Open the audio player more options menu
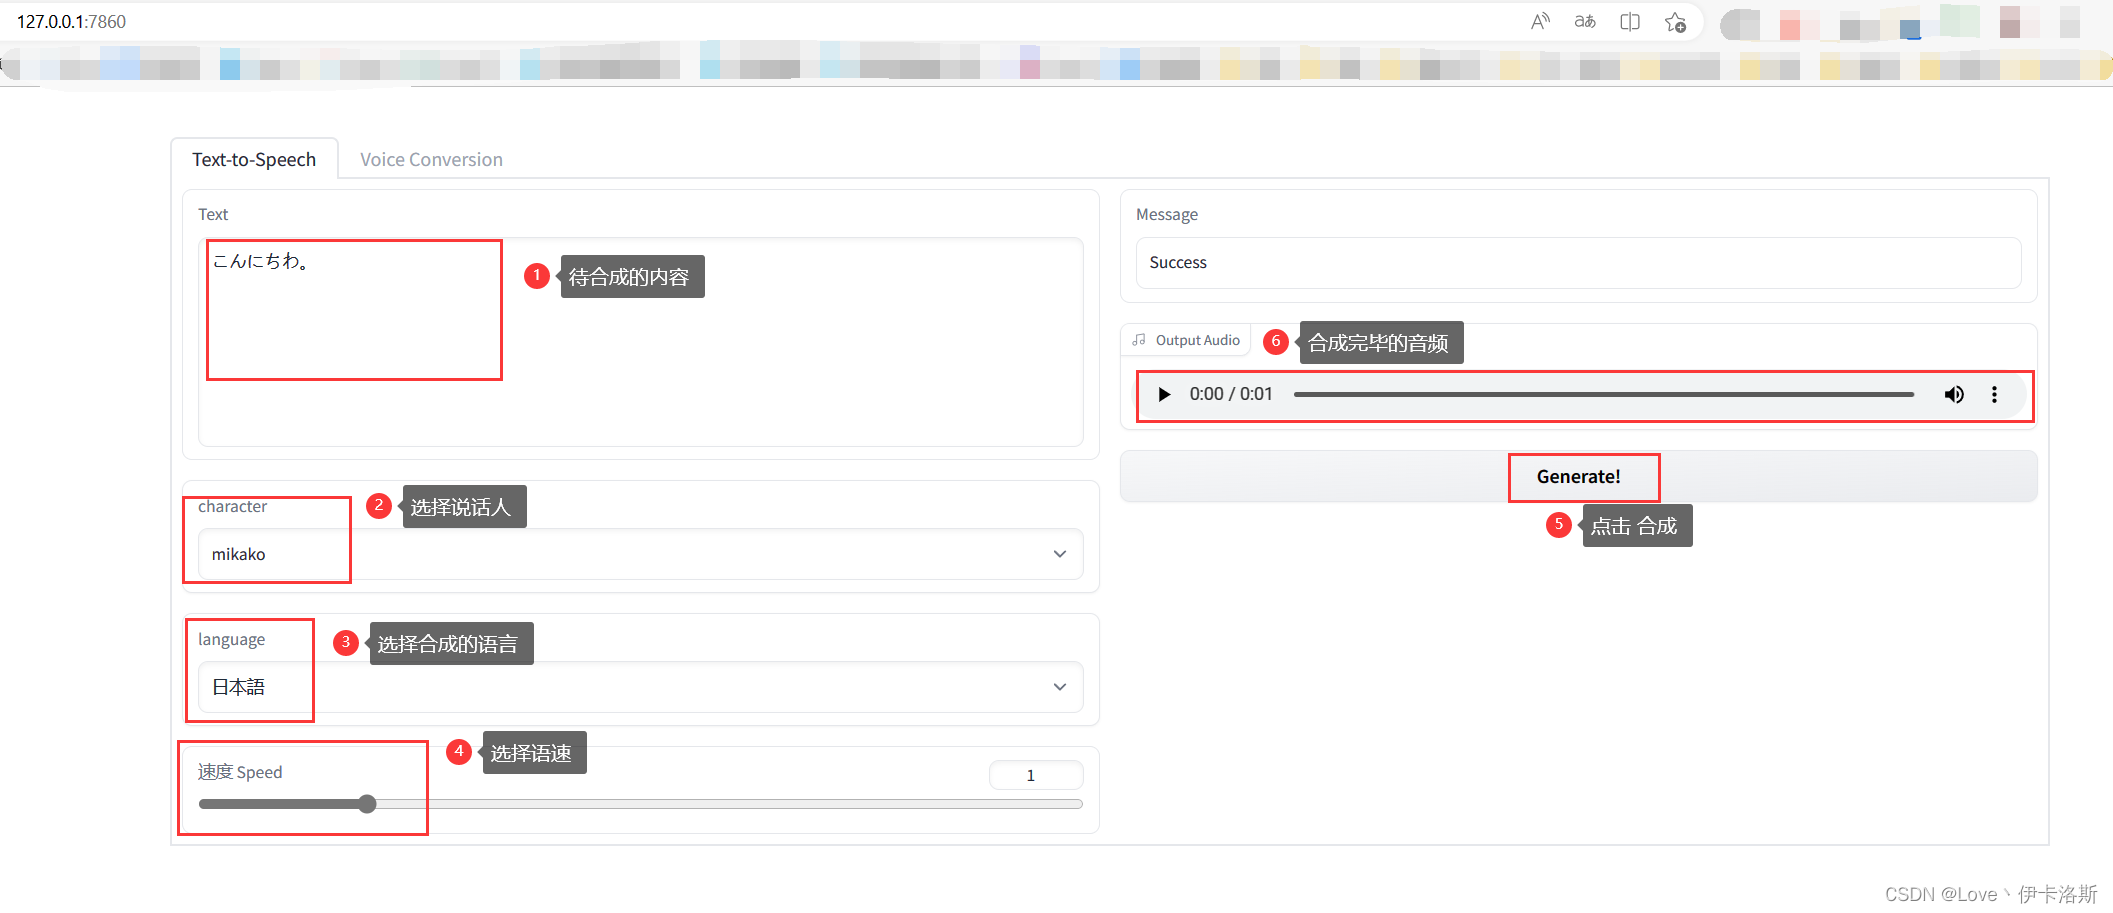This screenshot has height=913, width=2113. [x=1994, y=394]
